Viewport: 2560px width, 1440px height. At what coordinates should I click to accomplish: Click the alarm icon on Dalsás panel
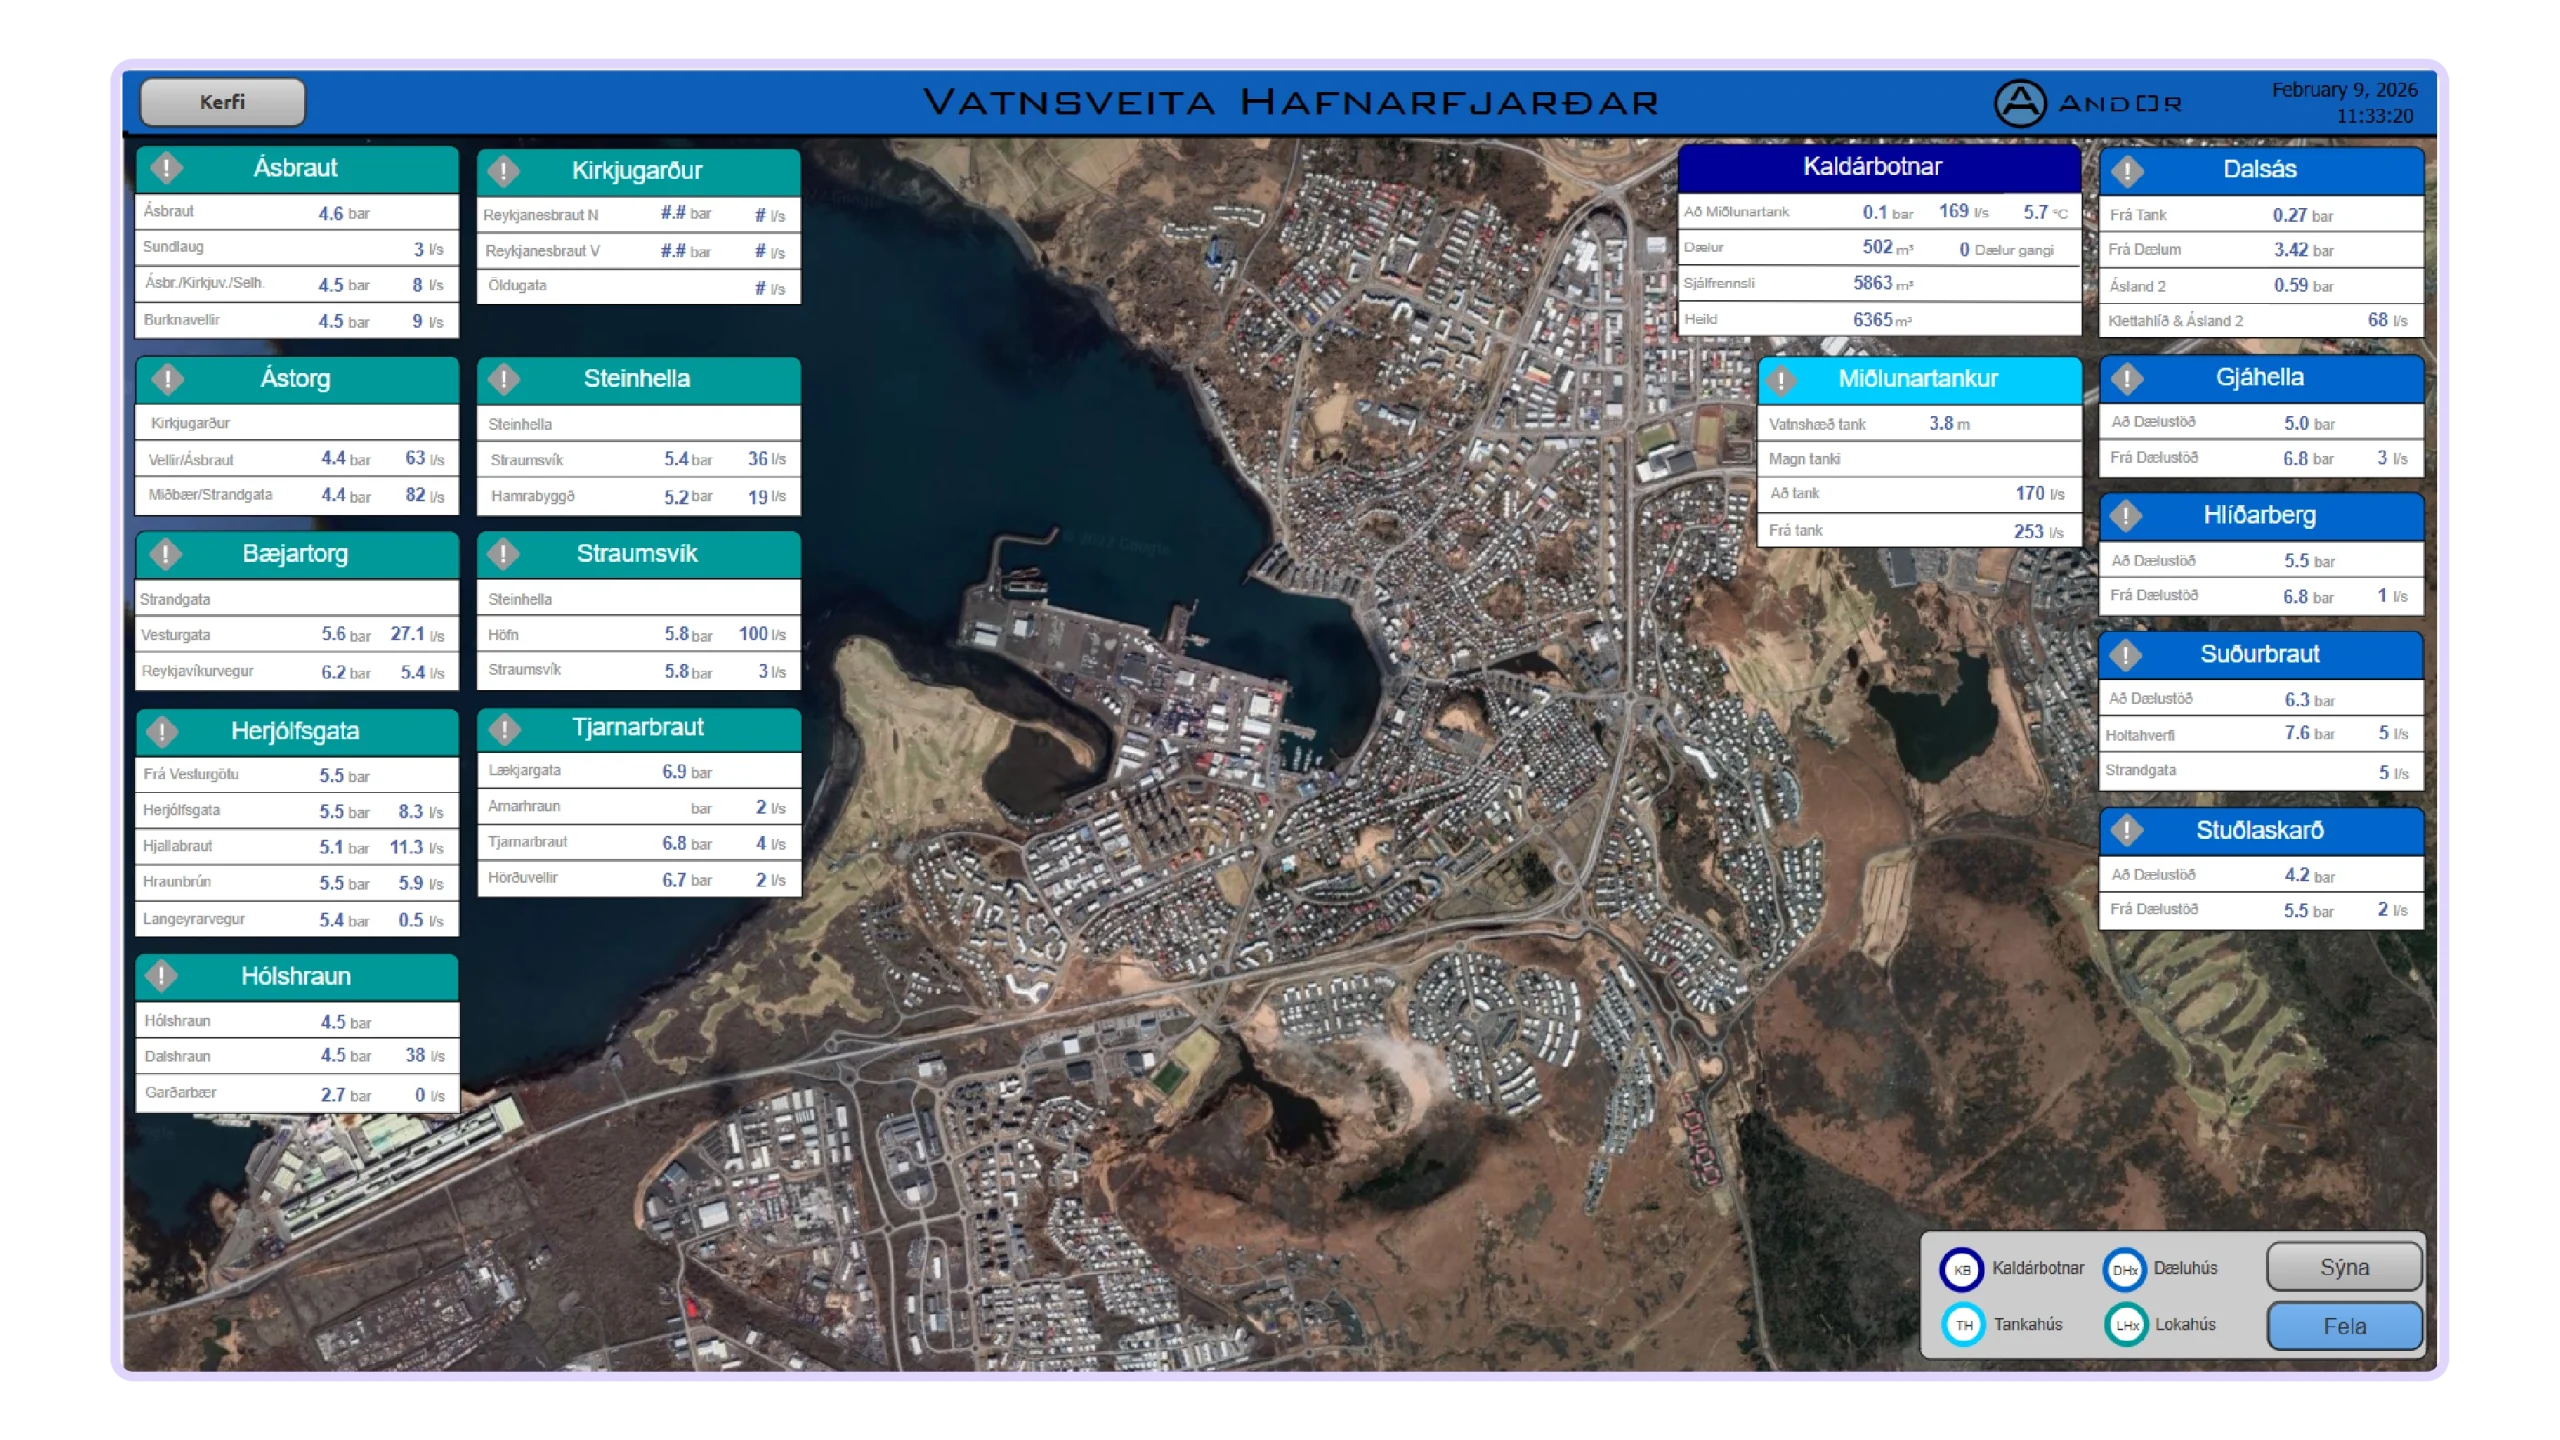2127,171
